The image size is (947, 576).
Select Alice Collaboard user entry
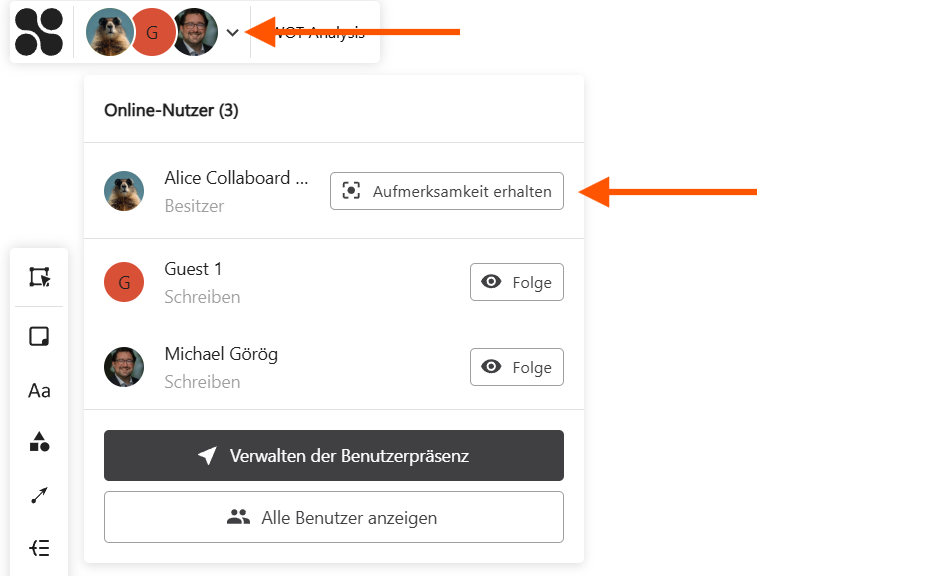point(236,179)
